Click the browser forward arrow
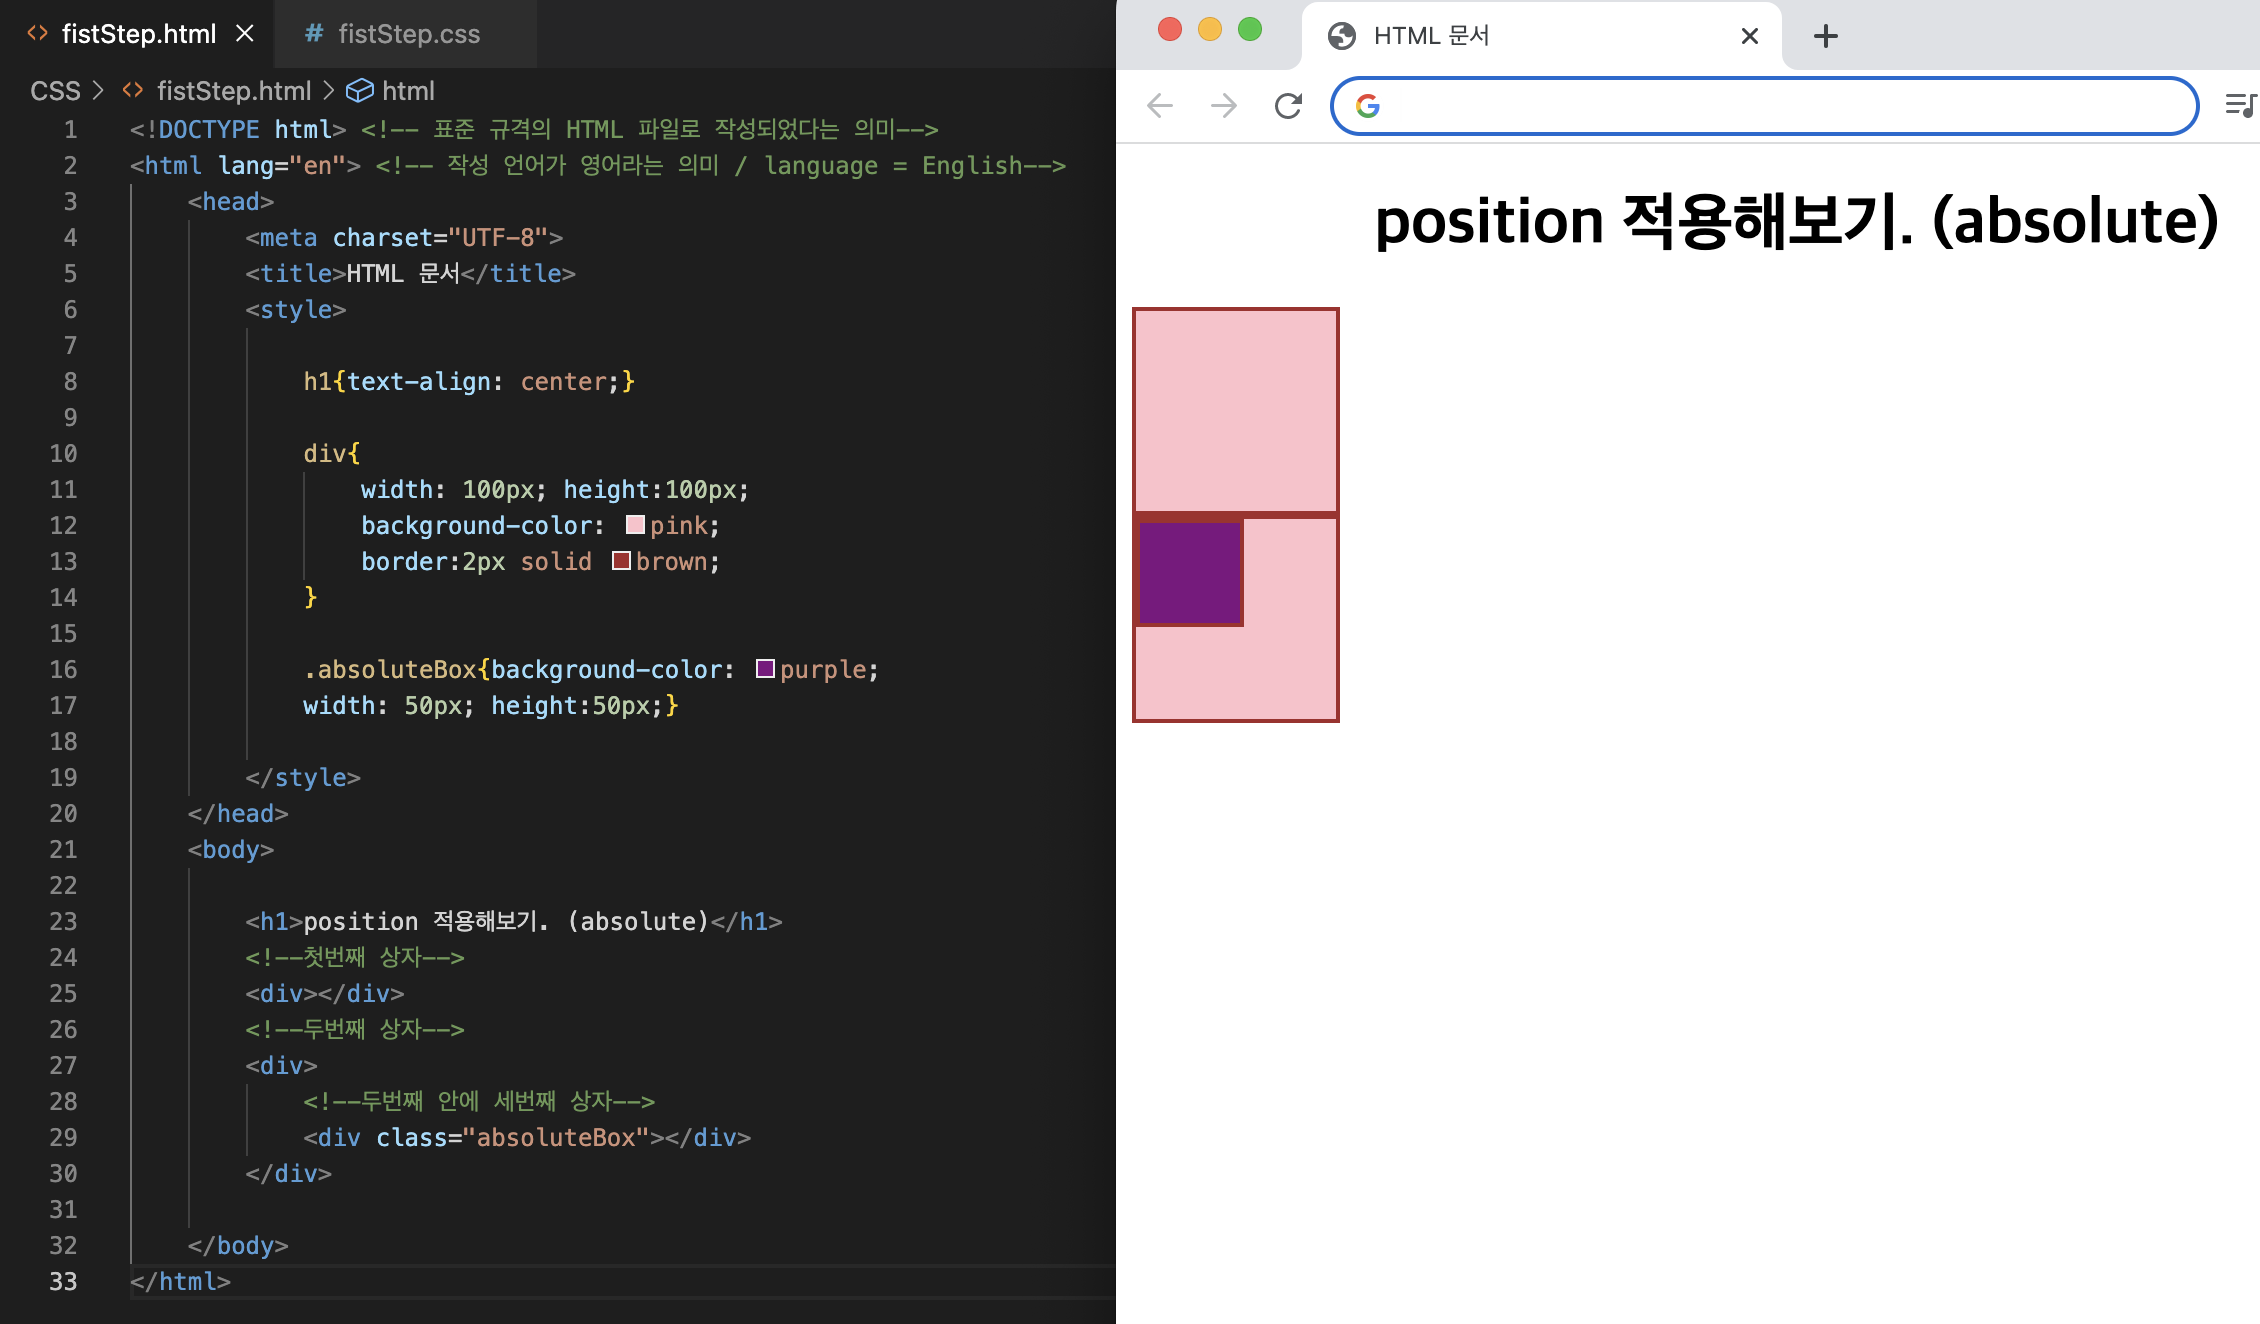This screenshot has width=2260, height=1324. click(1224, 105)
